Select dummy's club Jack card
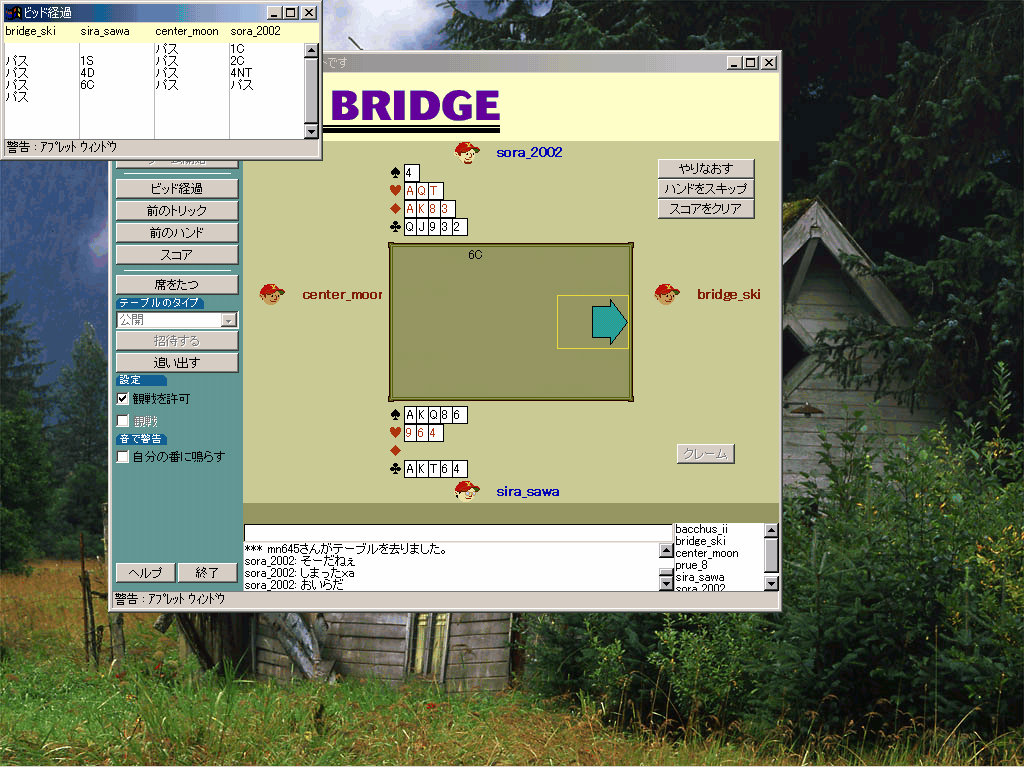Viewport: 1024px width, 768px height. tap(421, 227)
